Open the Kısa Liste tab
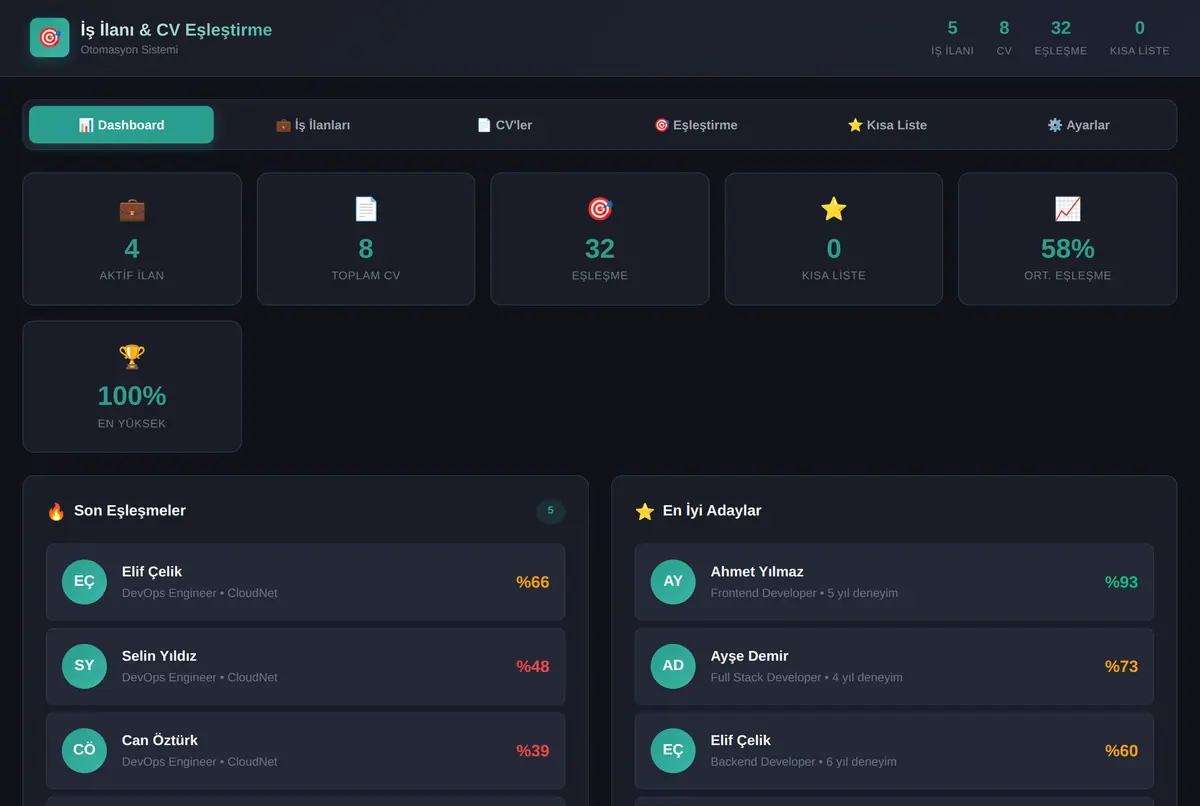This screenshot has width=1200, height=806. (x=887, y=125)
